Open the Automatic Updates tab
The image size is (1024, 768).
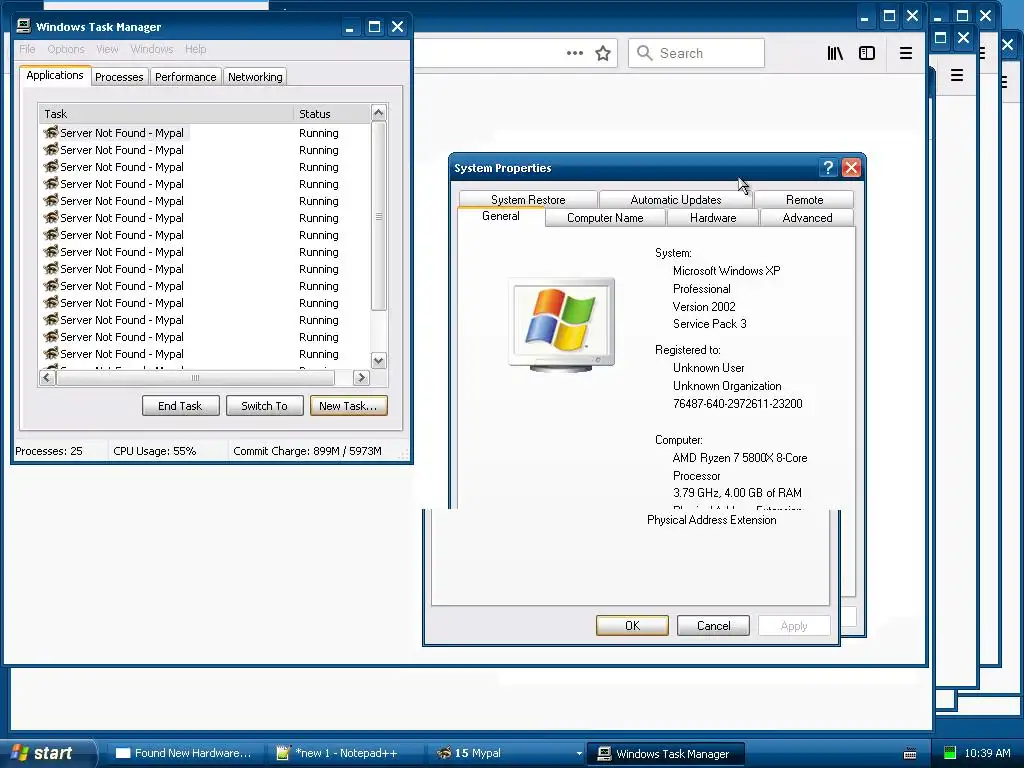pyautogui.click(x=676, y=199)
